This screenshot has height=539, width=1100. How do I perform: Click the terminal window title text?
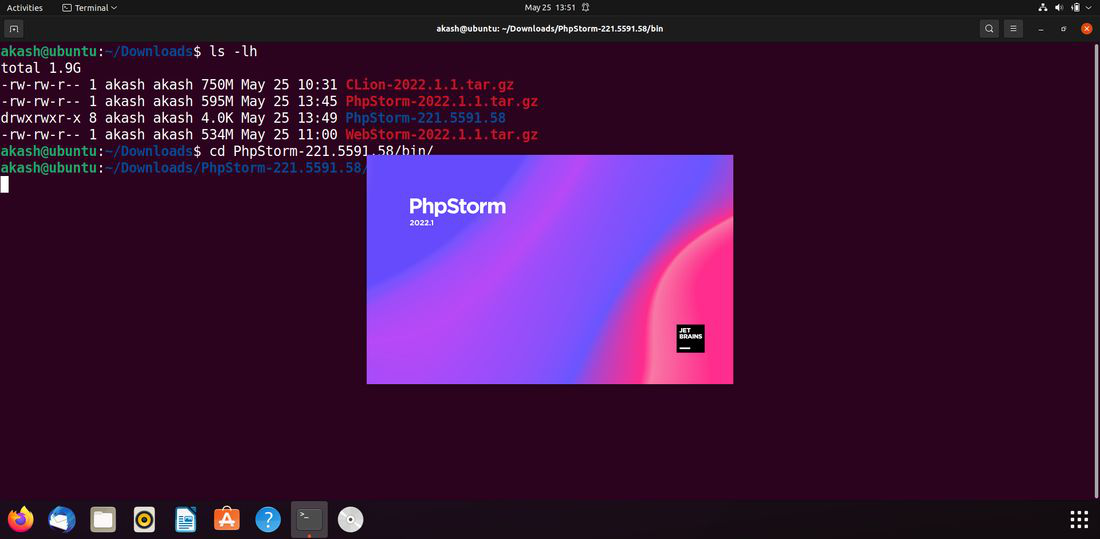click(x=549, y=29)
